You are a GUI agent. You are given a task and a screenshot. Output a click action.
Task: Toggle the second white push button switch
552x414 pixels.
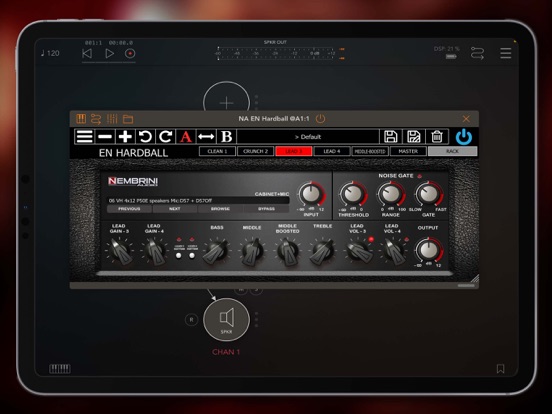point(192,256)
